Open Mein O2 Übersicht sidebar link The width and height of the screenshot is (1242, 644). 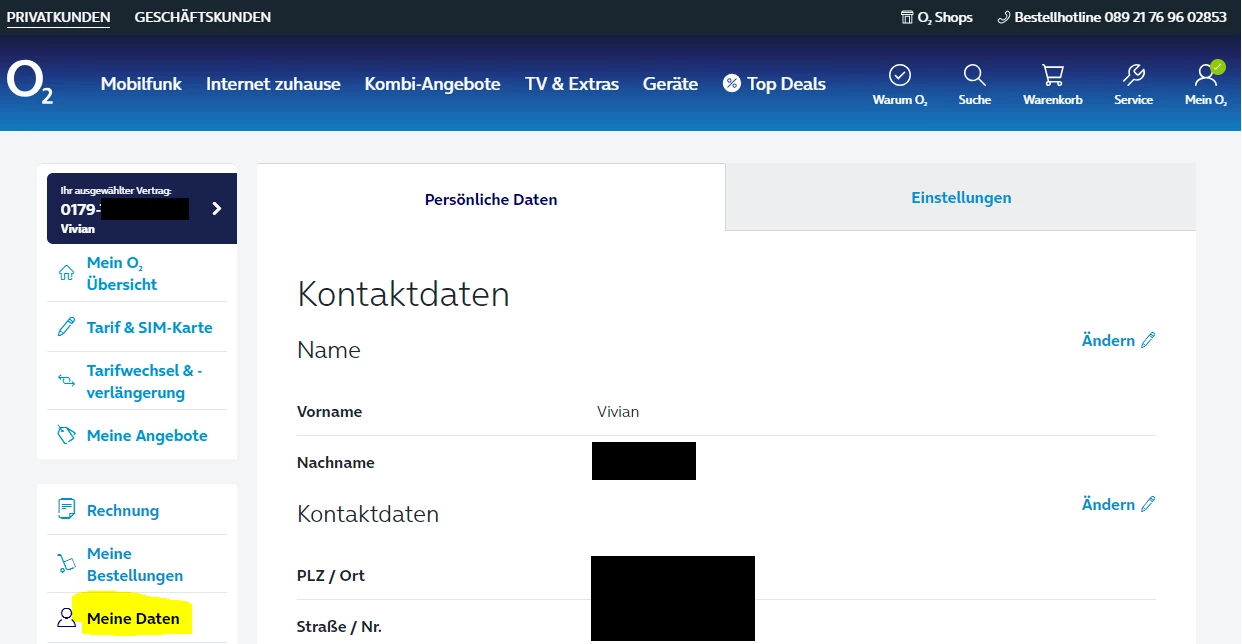tap(122, 273)
